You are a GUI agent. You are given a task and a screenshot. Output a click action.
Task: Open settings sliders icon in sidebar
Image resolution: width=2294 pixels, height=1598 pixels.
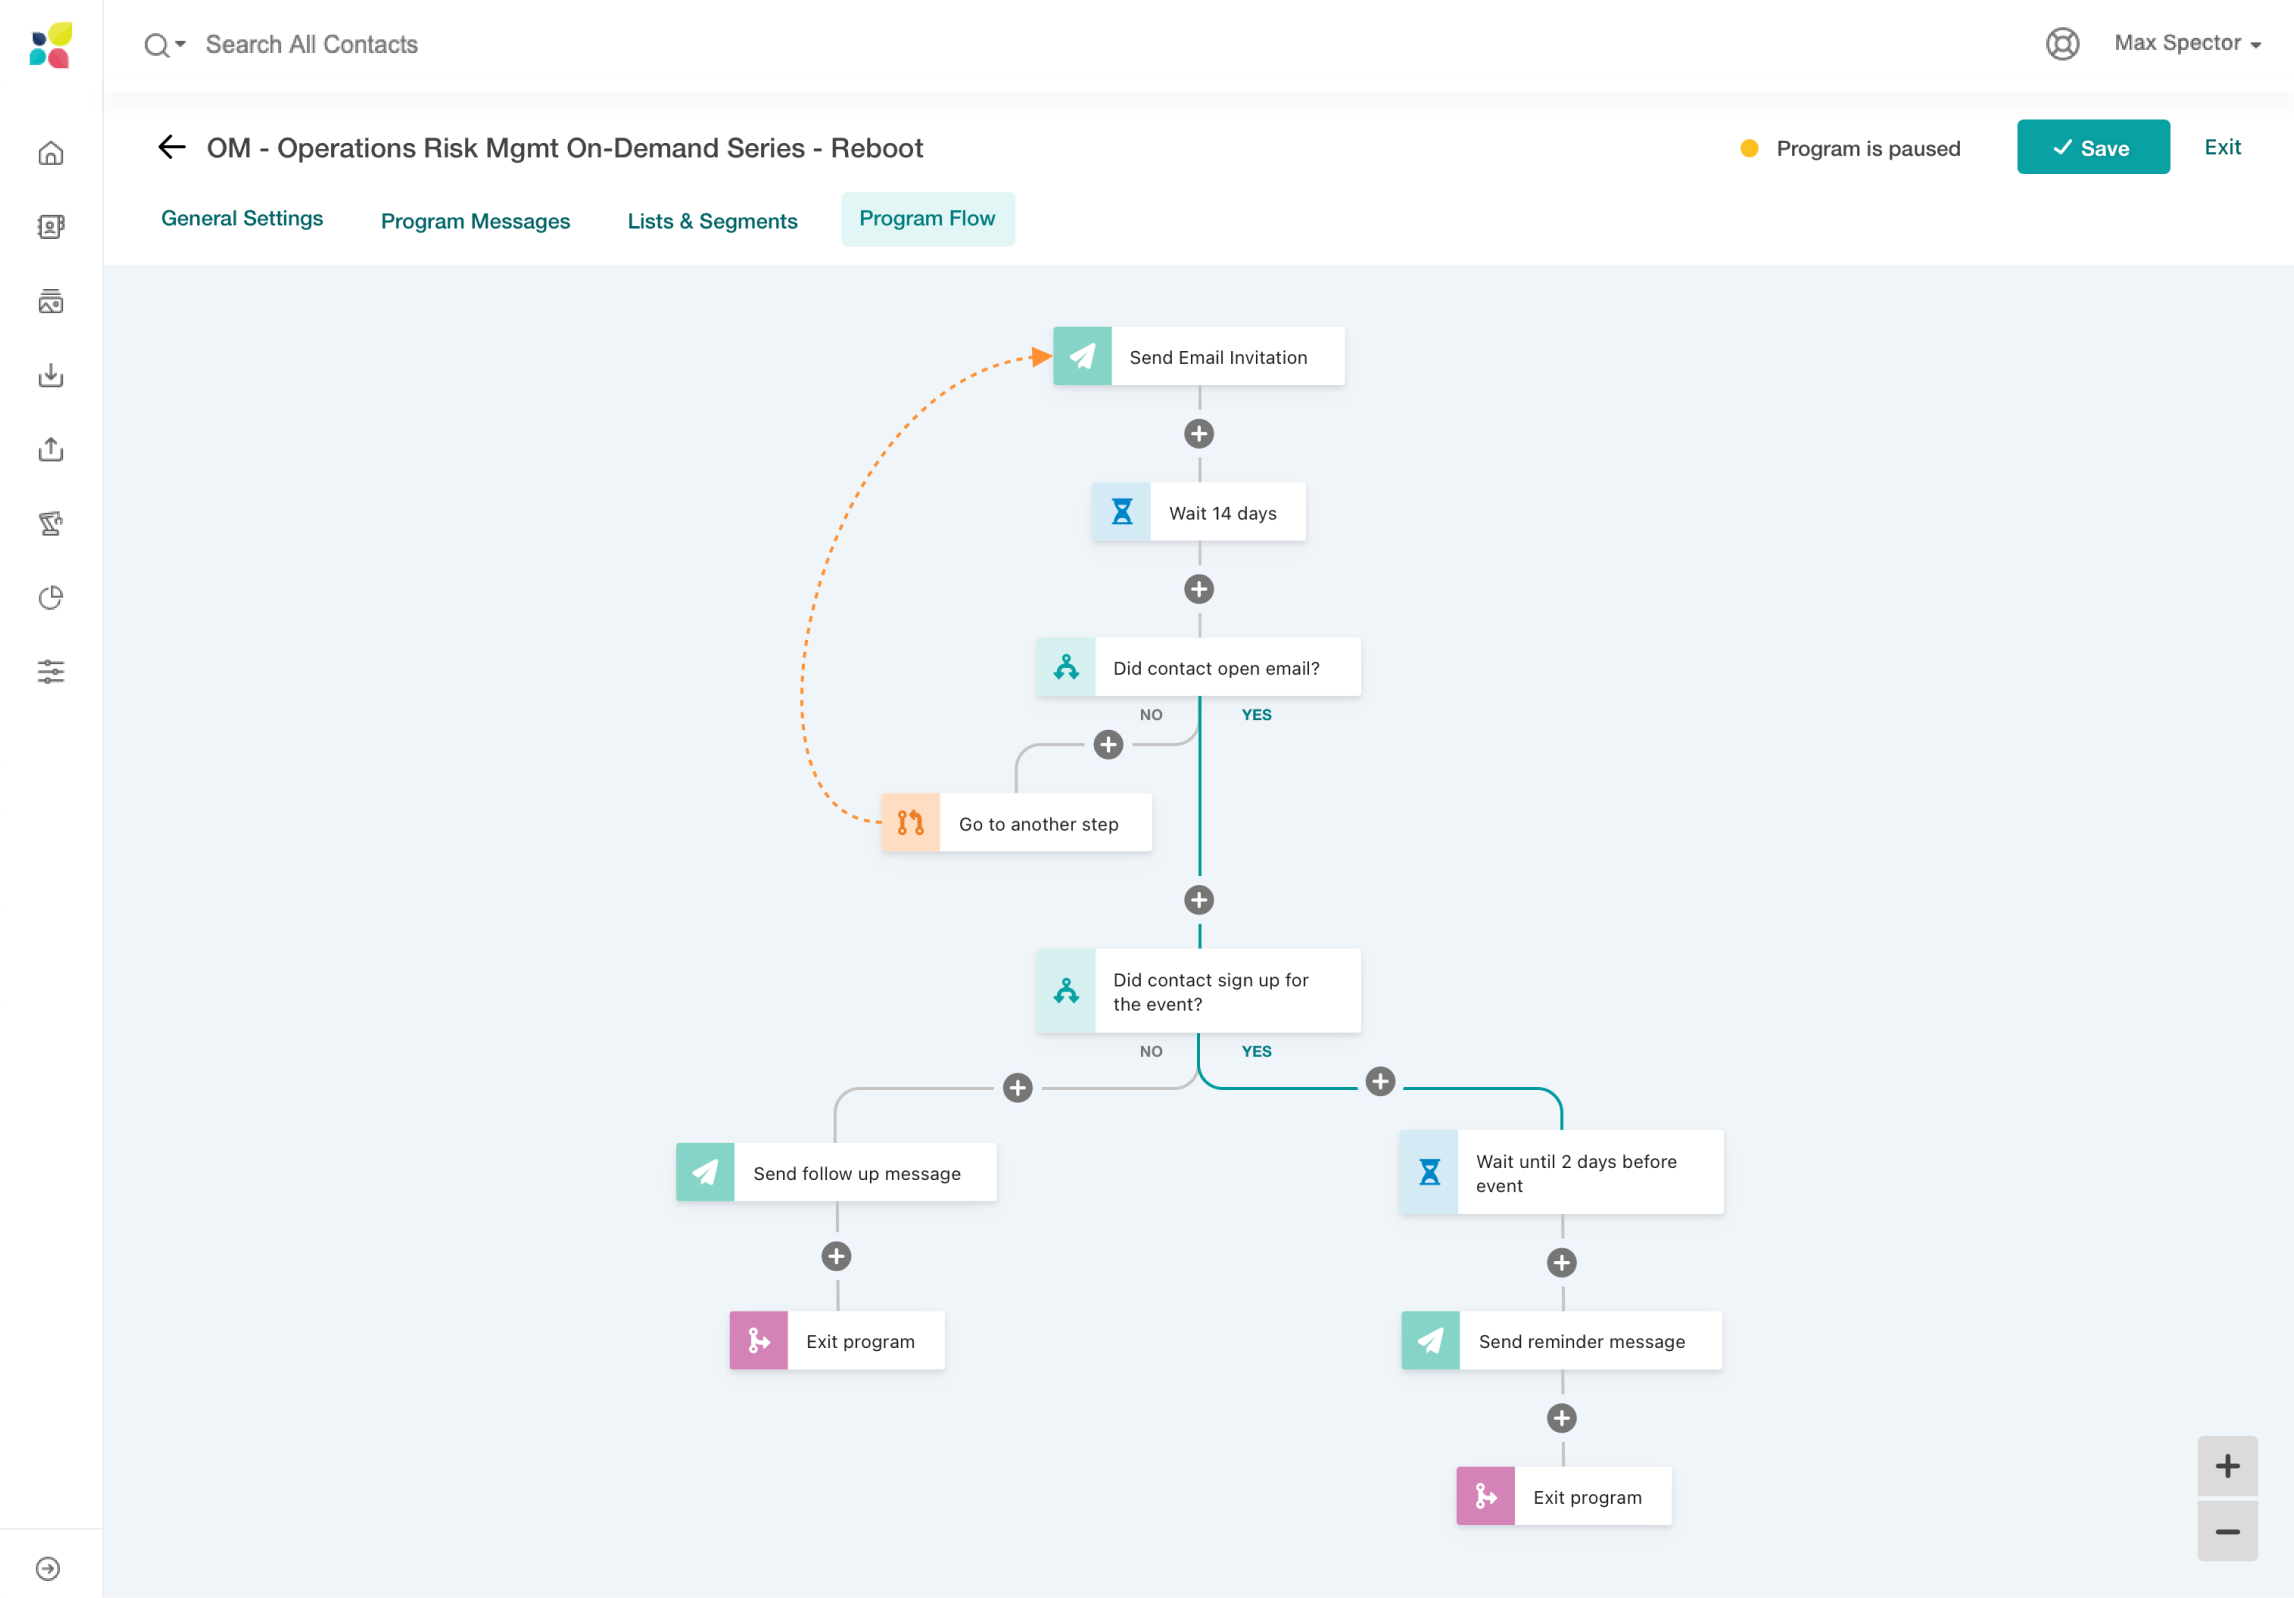click(x=51, y=671)
